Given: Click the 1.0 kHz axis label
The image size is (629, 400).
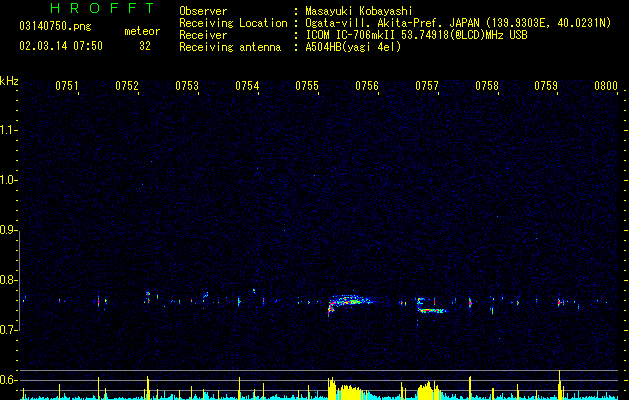Looking at the screenshot, I should [x=9, y=180].
